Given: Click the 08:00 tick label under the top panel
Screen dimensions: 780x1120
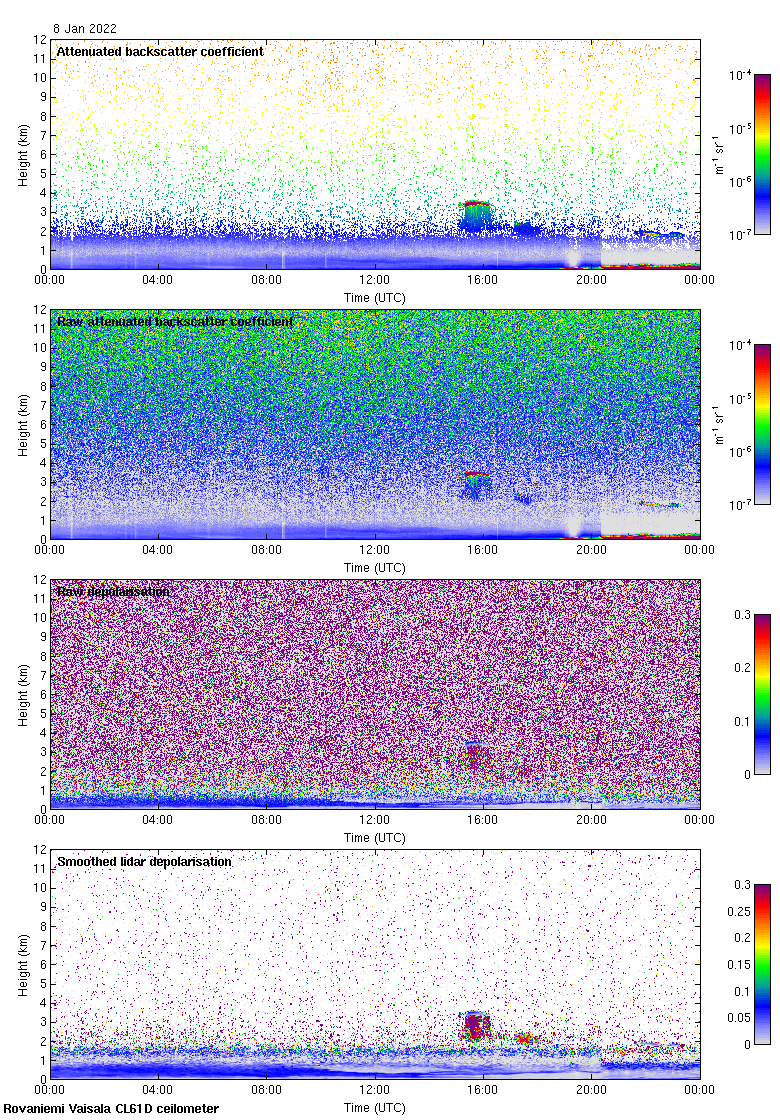Looking at the screenshot, I should tap(266, 280).
